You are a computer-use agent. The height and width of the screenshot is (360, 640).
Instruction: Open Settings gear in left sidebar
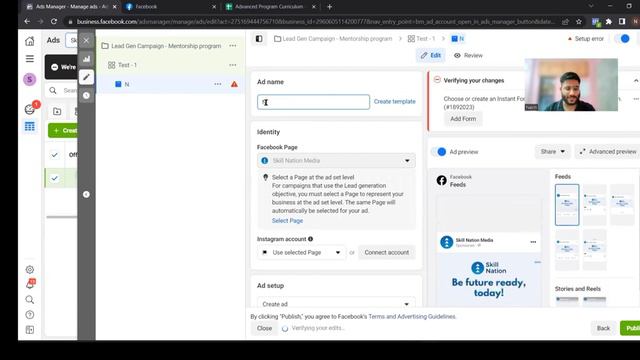(29, 269)
